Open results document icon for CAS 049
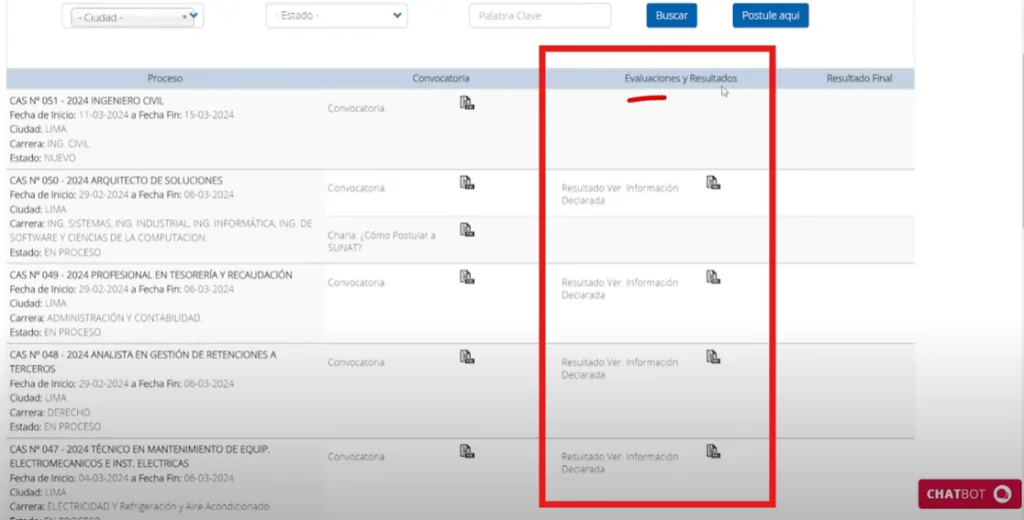 (x=713, y=277)
